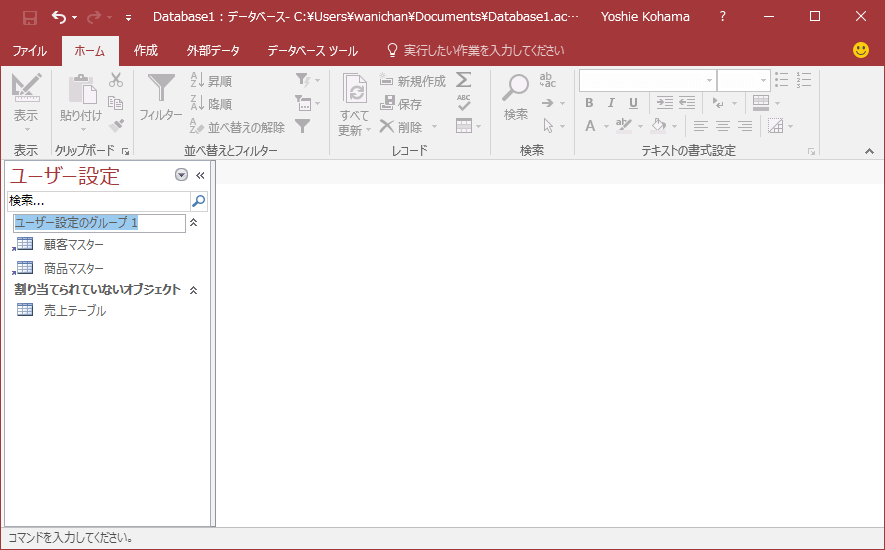The height and width of the screenshot is (550, 885).
Task: Toggle align text left
Action: 701,125
